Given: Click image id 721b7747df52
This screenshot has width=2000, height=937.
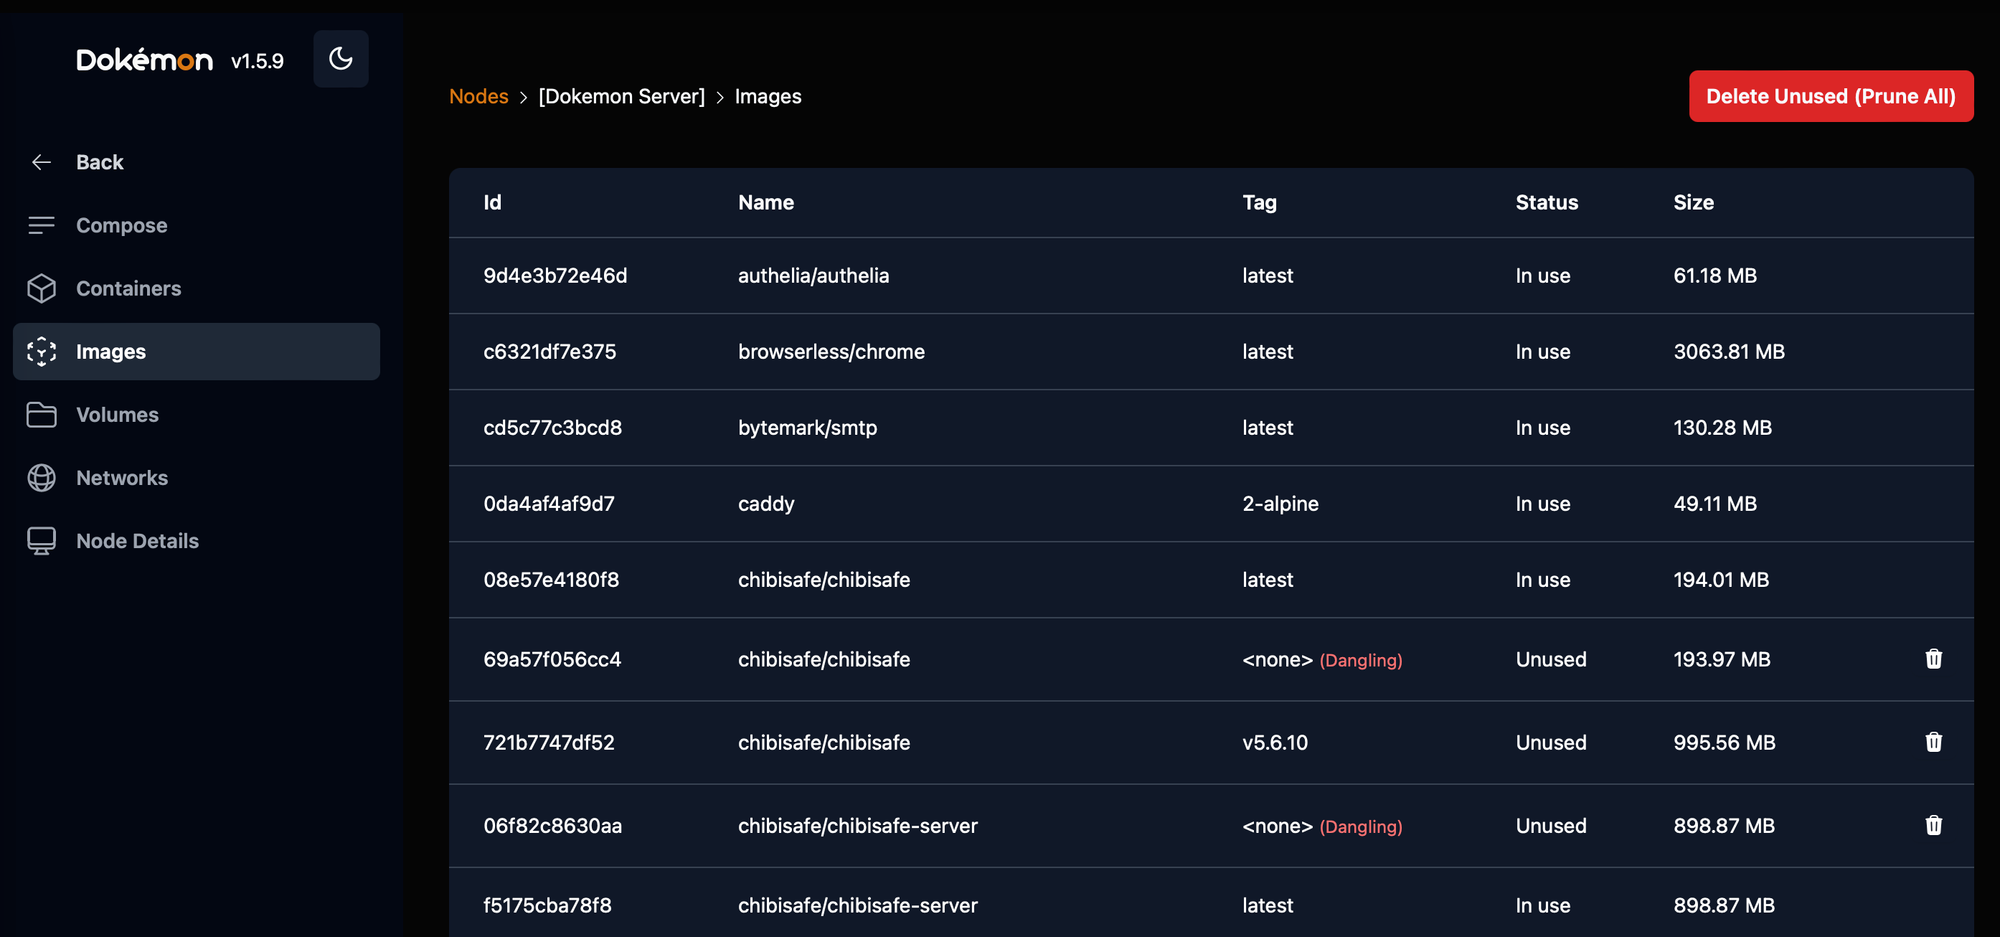Looking at the screenshot, I should pos(549,742).
